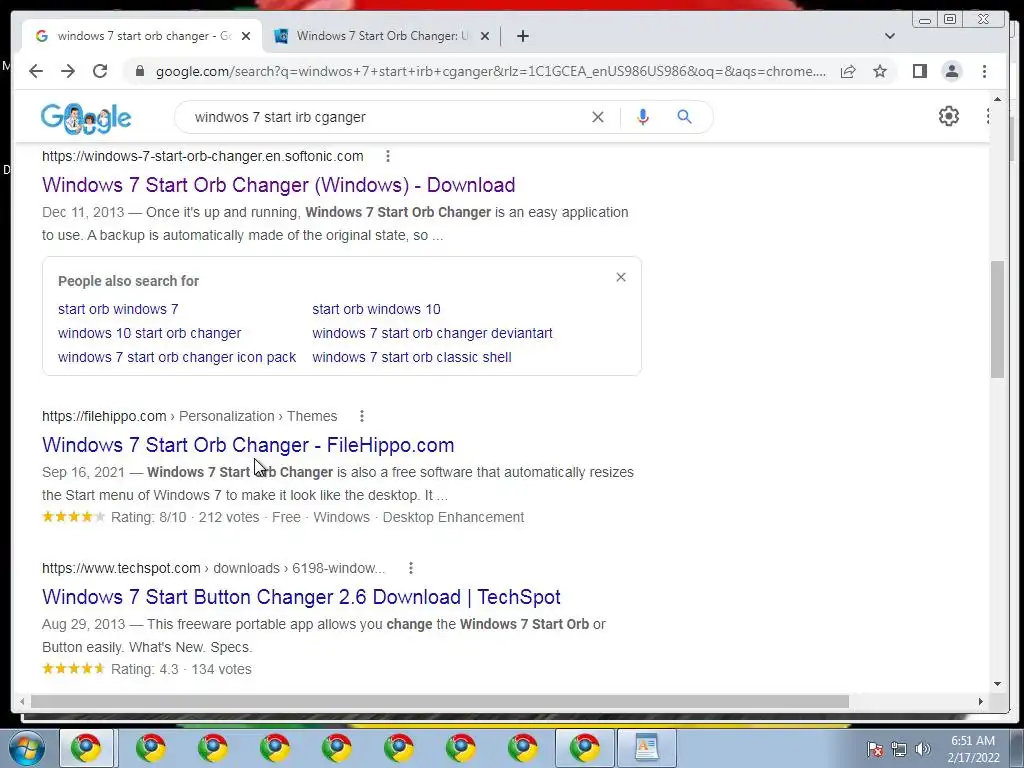Open Action Center flag in tray
Screen dimensions: 1024x768
(875, 749)
